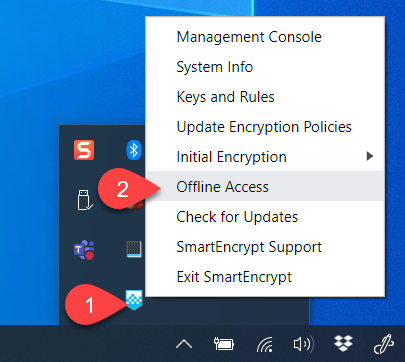Select Check for Updates
The height and width of the screenshot is (362, 405).
(x=265, y=217)
